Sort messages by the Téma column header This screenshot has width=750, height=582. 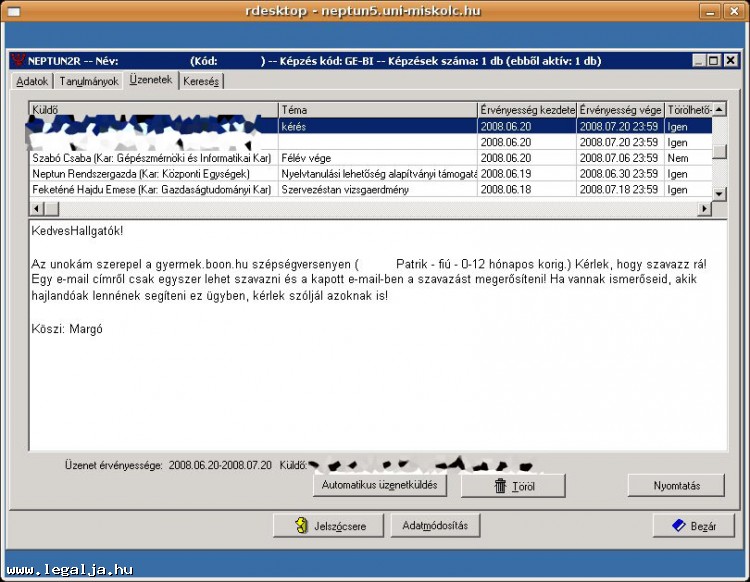point(377,109)
